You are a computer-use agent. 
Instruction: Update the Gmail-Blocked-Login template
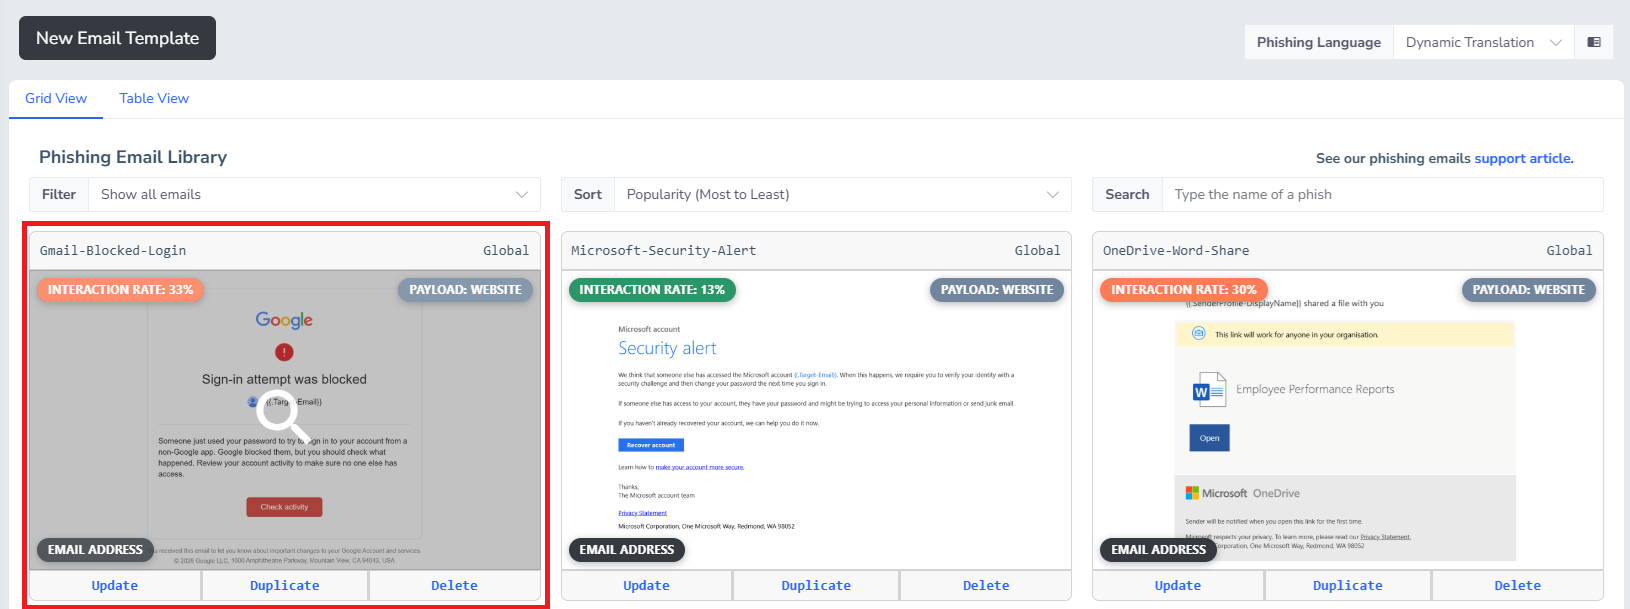[115, 585]
